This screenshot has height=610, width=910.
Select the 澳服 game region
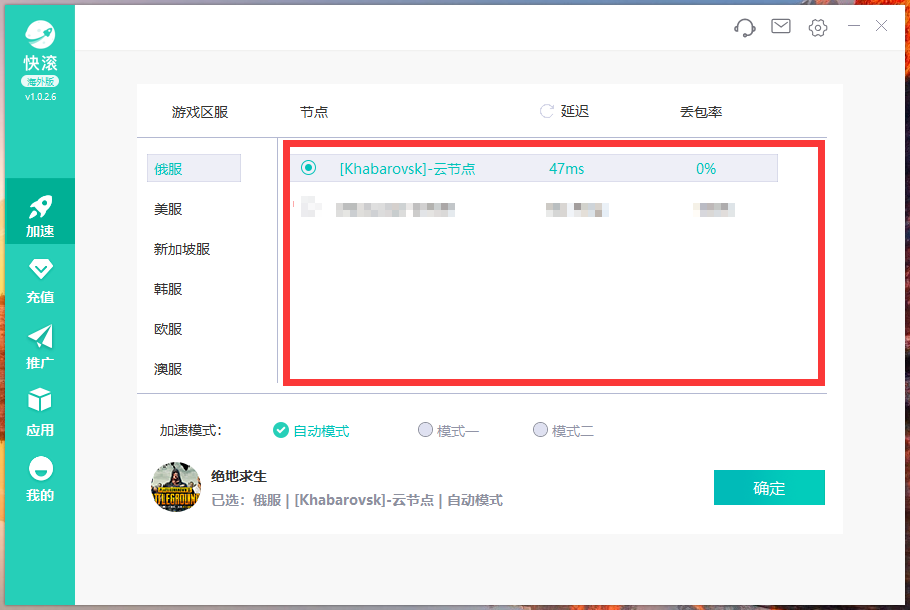pos(168,369)
